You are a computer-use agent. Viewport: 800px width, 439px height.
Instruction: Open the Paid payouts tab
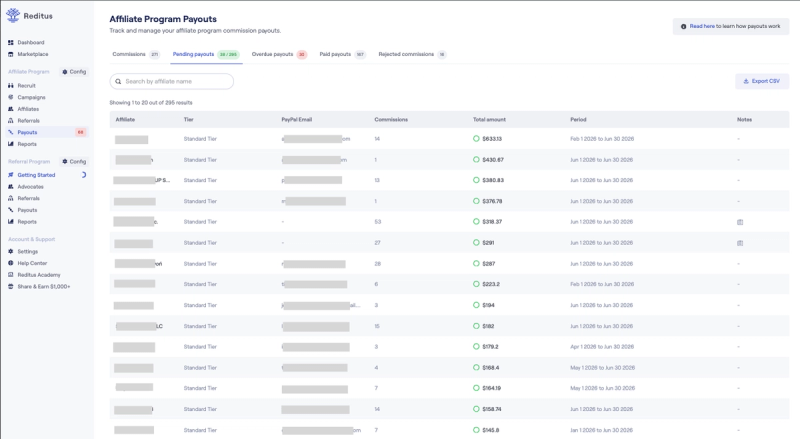[342, 54]
